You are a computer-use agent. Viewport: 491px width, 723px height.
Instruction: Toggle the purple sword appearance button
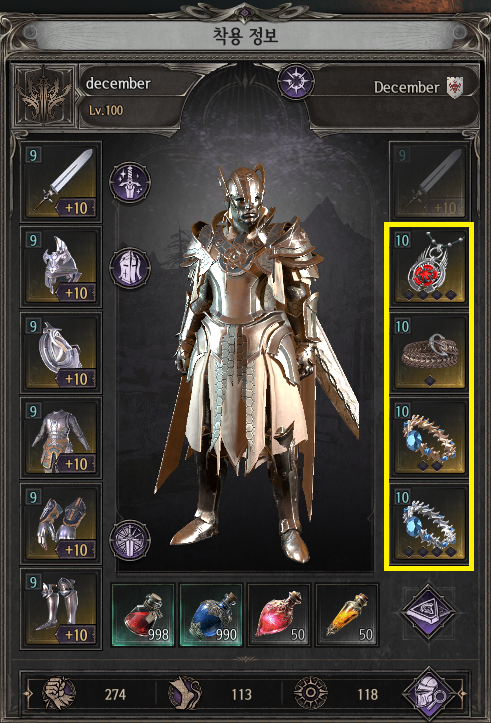click(x=130, y=183)
